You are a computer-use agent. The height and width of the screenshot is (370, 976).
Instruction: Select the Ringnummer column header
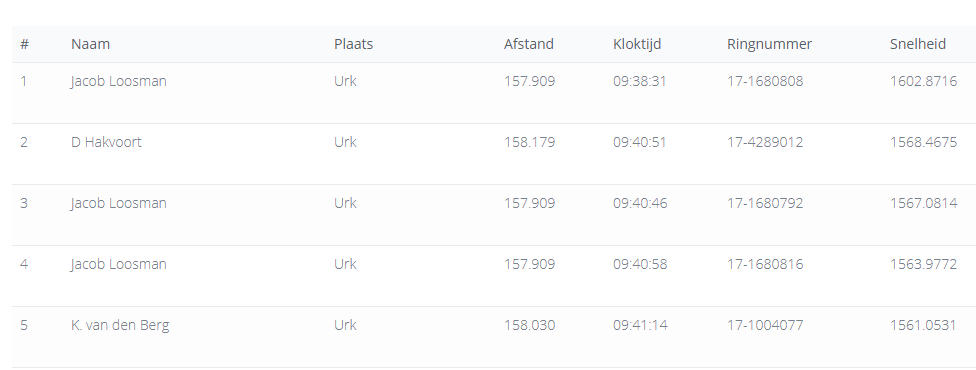[769, 44]
